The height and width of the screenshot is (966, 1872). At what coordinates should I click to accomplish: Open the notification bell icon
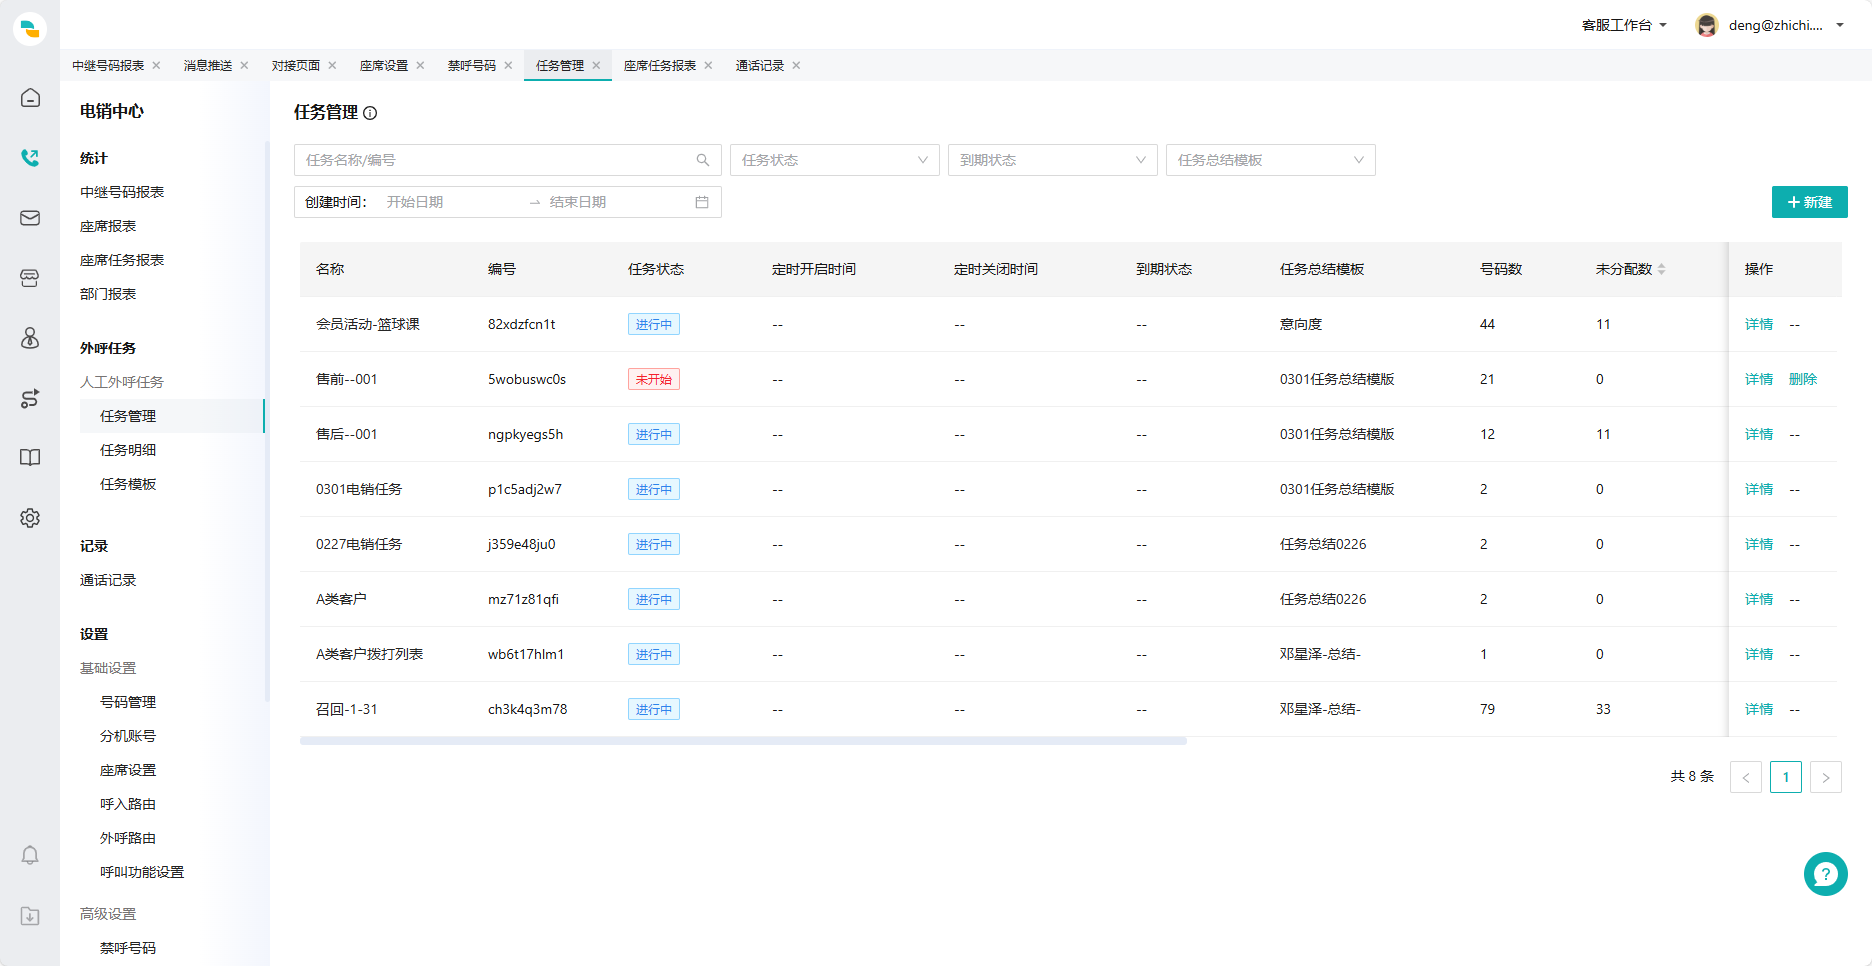(x=30, y=856)
